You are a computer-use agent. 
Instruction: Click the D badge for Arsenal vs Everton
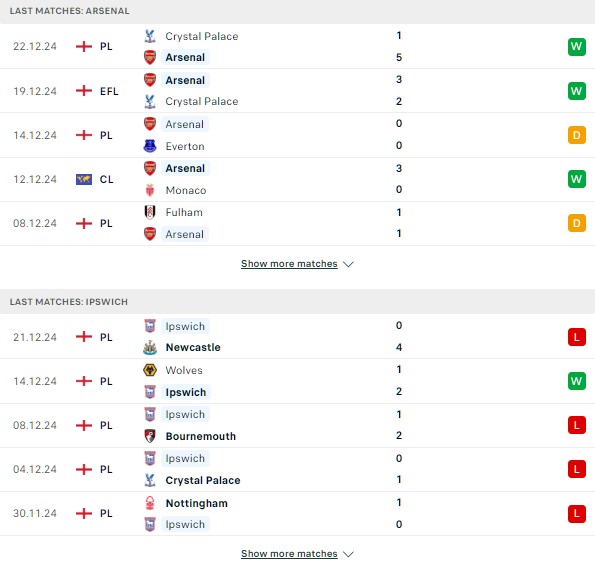pos(576,135)
